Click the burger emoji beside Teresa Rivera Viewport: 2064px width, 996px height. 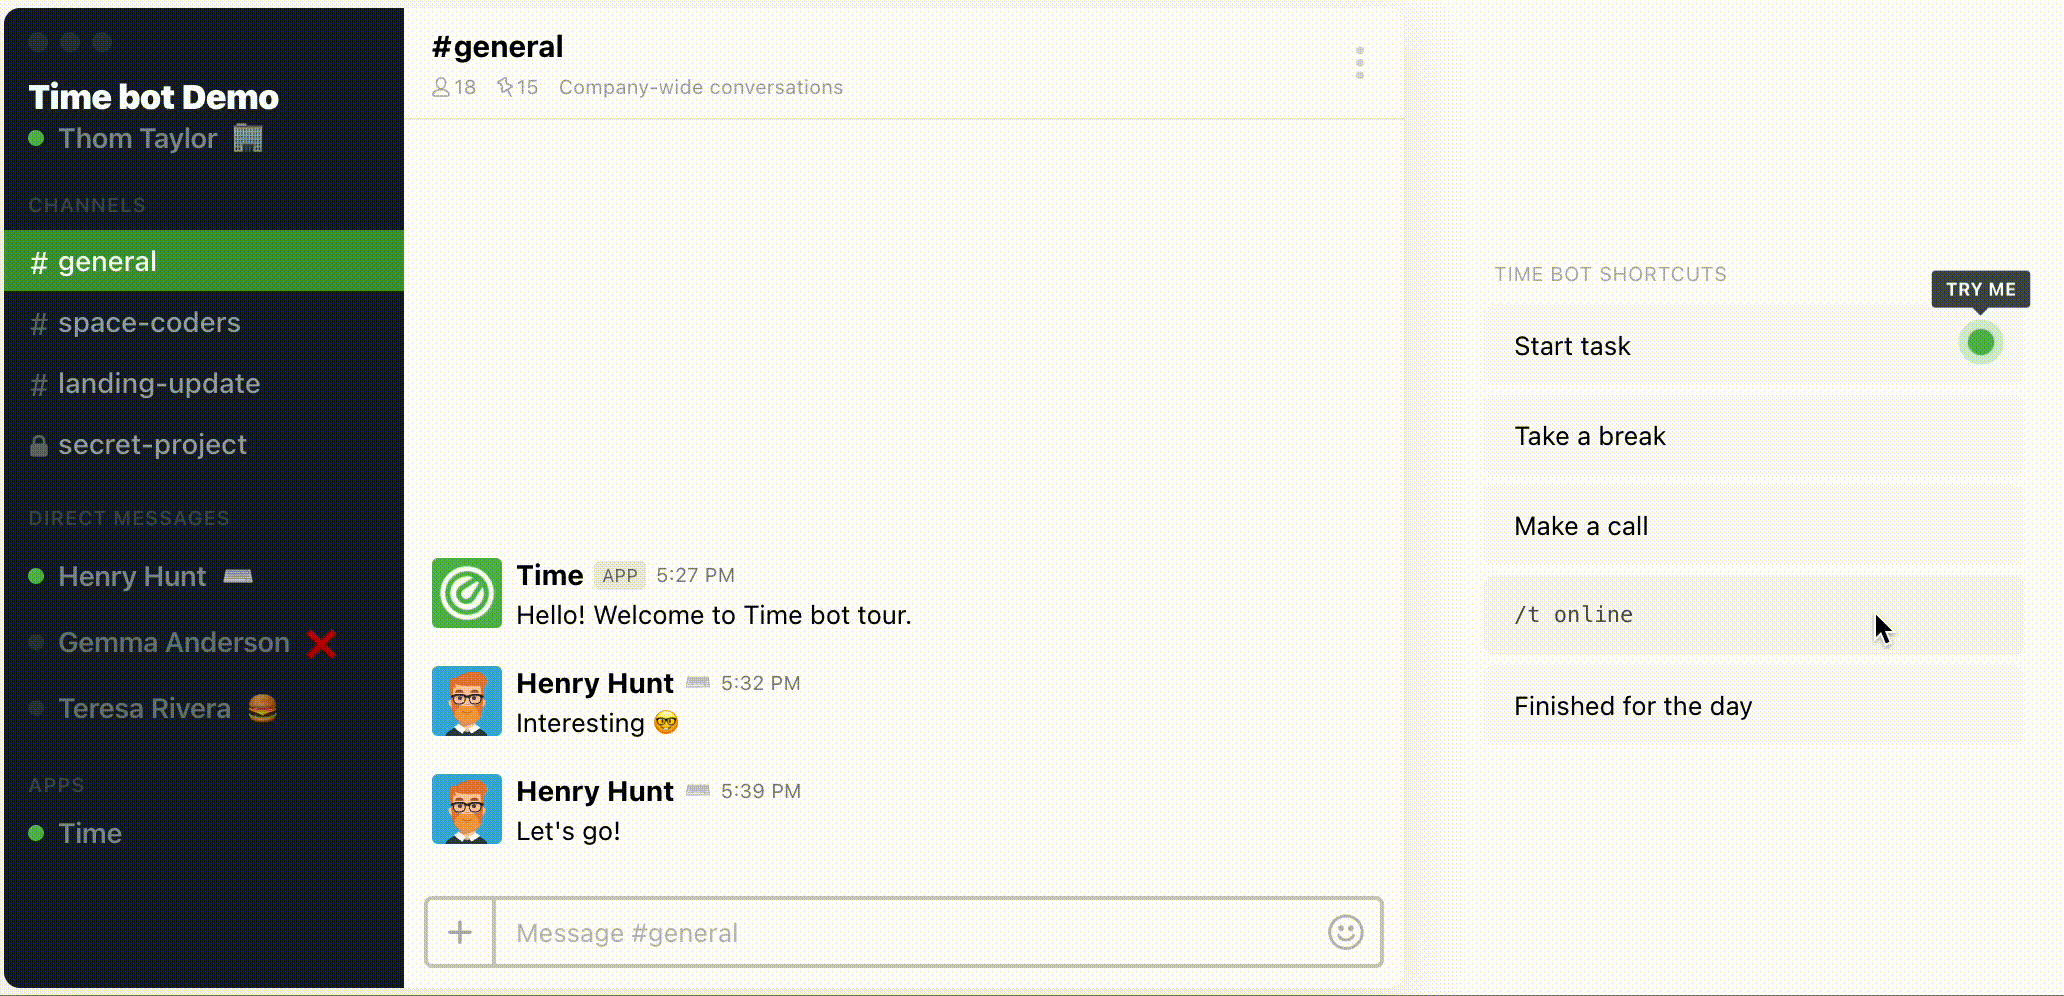pyautogui.click(x=262, y=708)
